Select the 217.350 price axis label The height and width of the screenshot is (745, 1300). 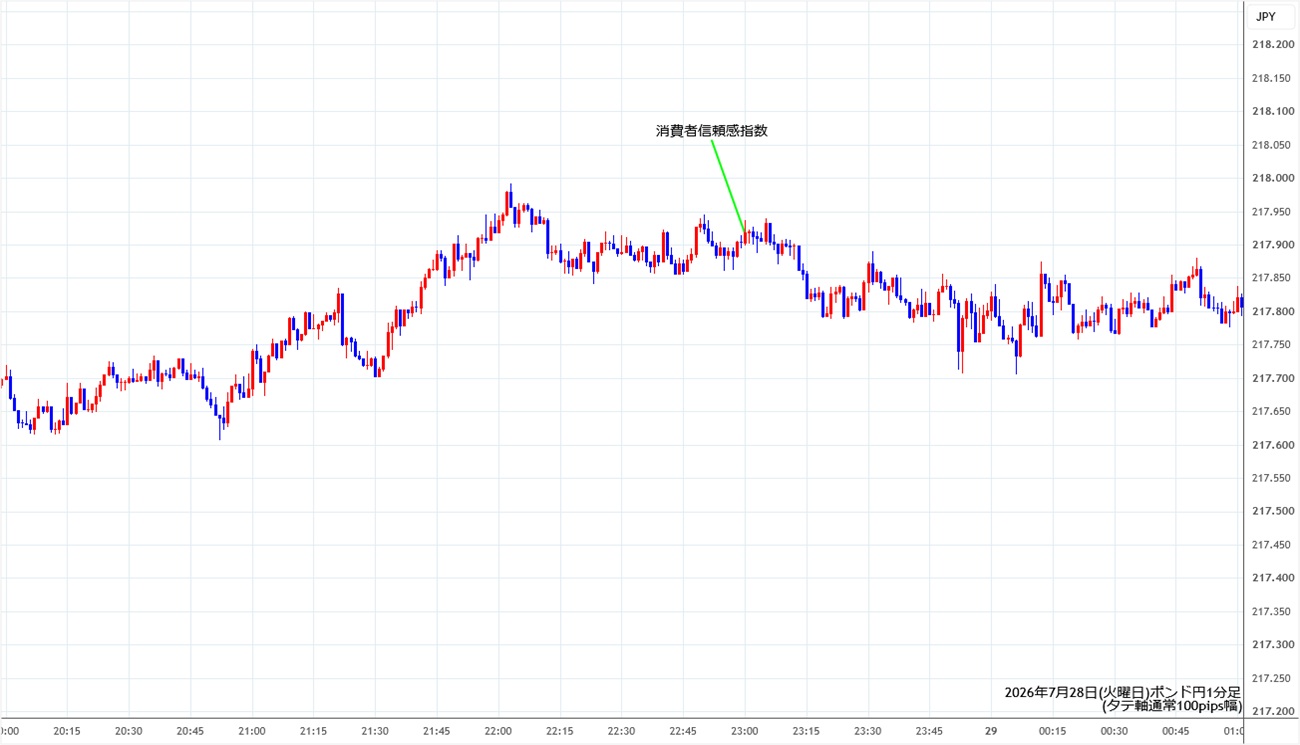tap(1270, 611)
